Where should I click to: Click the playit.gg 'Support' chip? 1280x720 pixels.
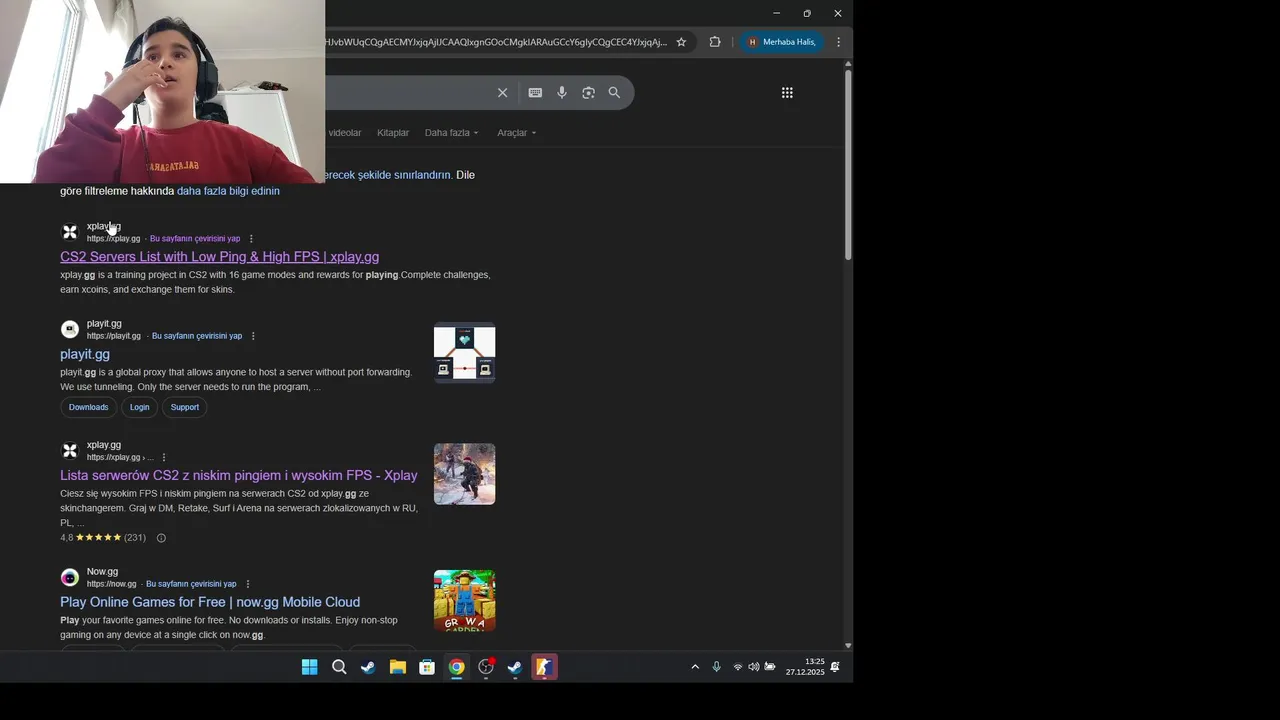pyautogui.click(x=185, y=407)
